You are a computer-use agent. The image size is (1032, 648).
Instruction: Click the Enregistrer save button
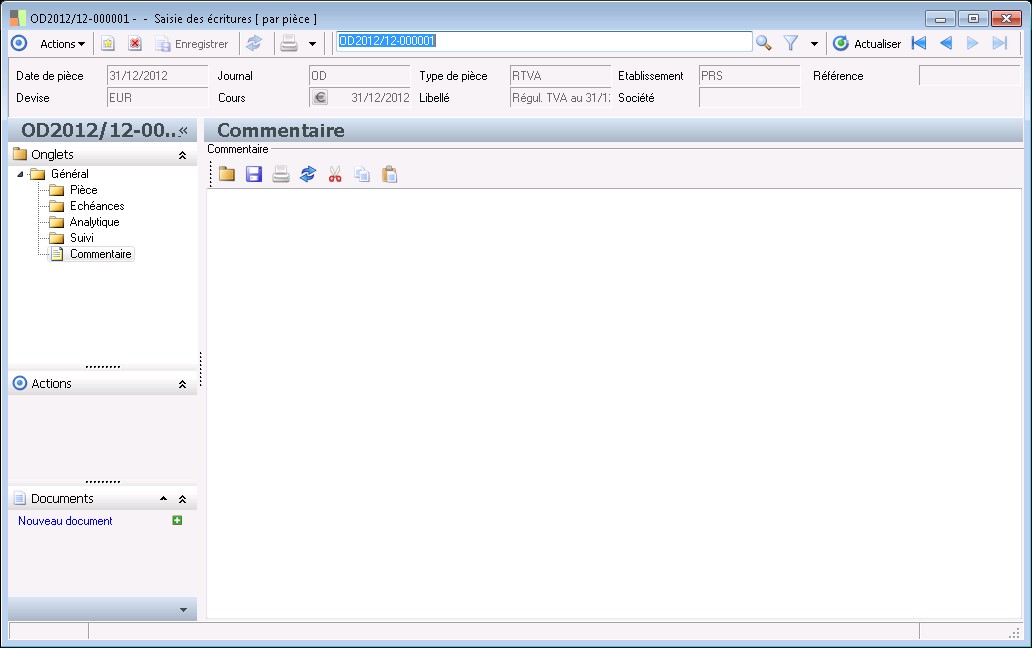click(x=192, y=44)
